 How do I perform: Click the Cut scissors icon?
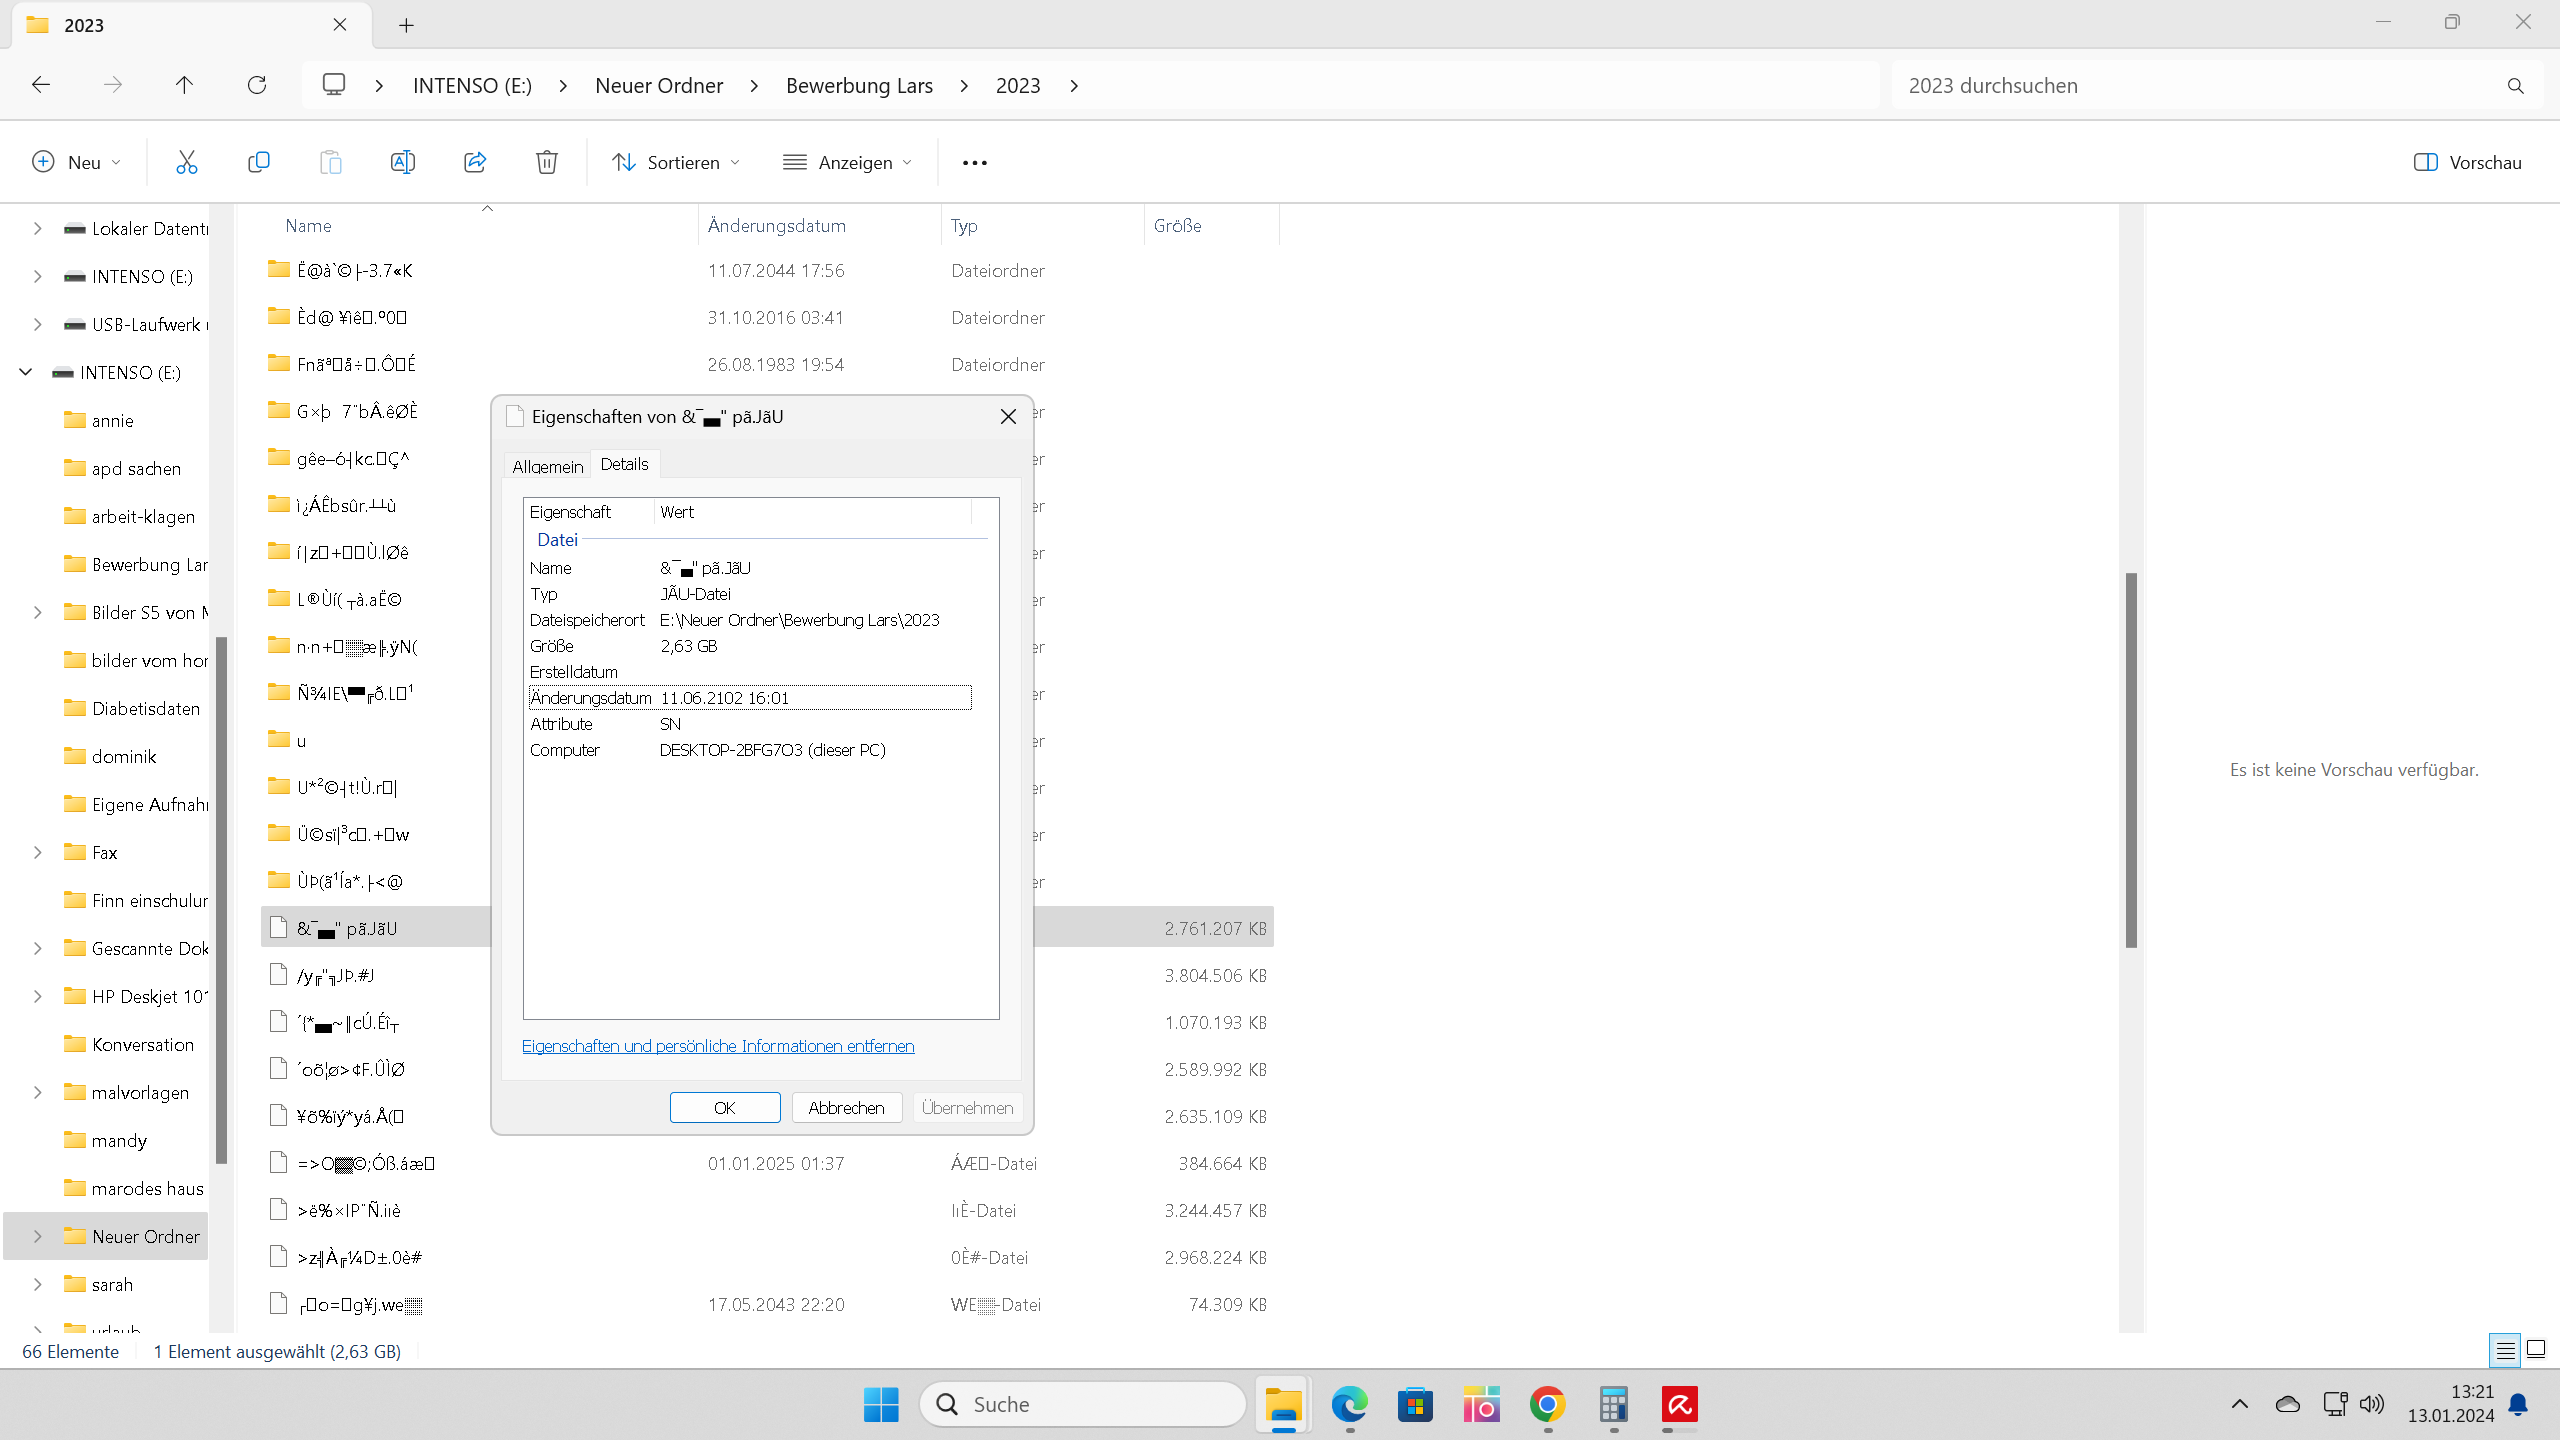pos(186,162)
